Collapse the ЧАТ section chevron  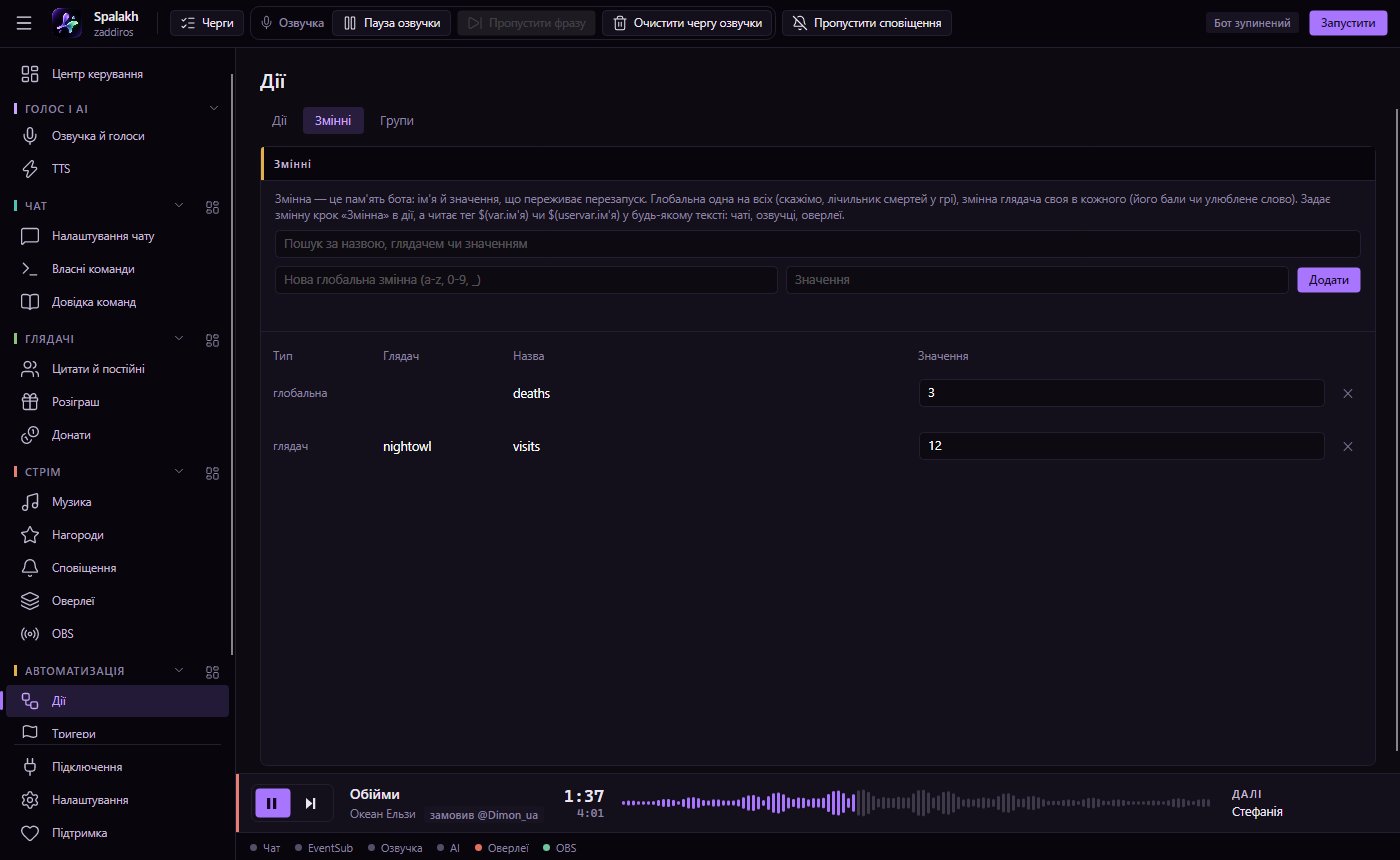[180, 206]
